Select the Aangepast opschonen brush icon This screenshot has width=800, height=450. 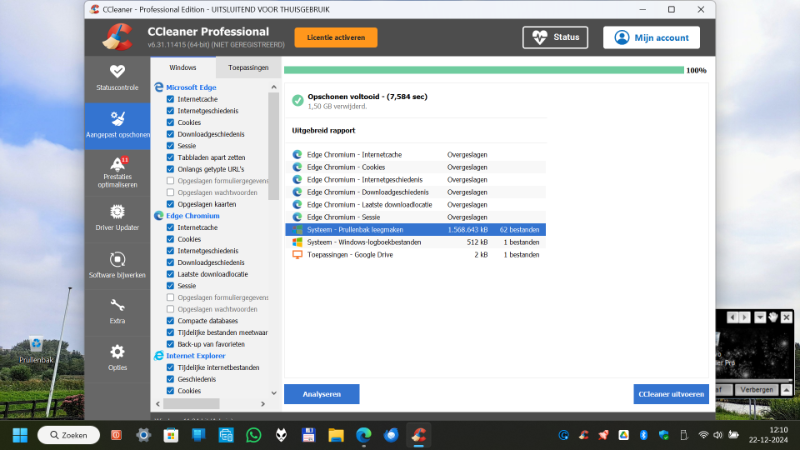(117, 124)
